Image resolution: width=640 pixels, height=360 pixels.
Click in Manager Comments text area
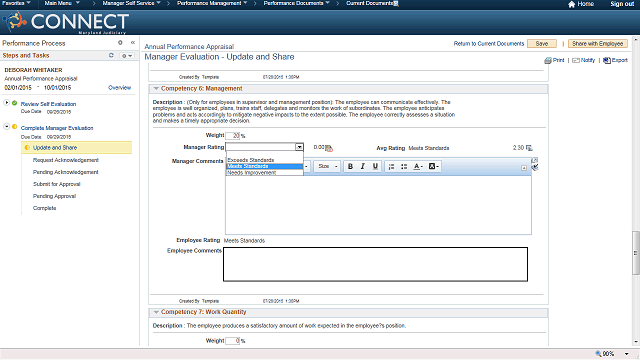coord(378,205)
